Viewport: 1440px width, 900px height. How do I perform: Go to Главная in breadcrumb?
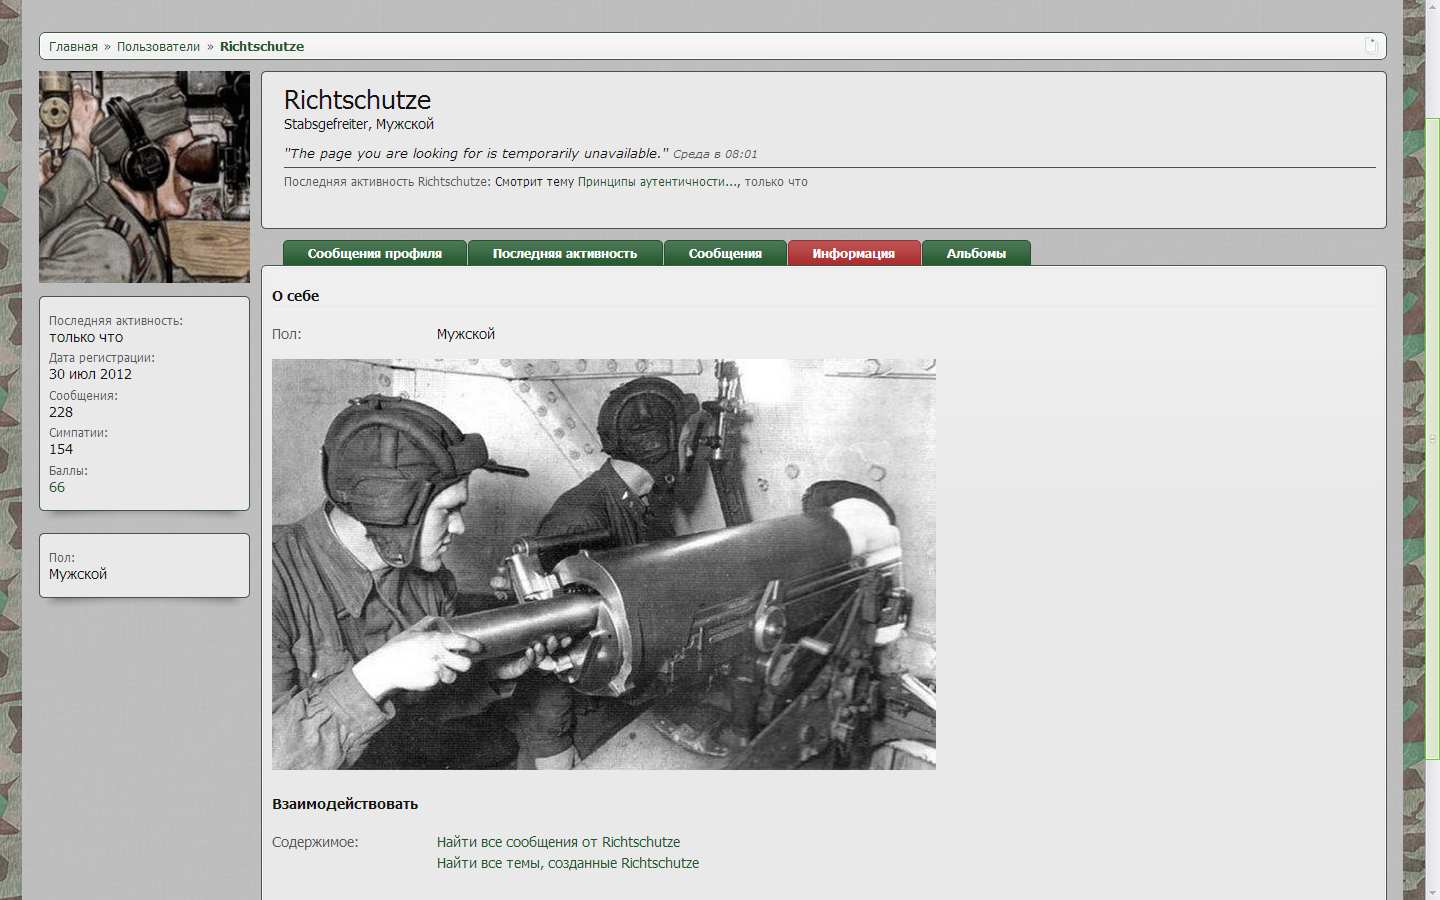73,47
